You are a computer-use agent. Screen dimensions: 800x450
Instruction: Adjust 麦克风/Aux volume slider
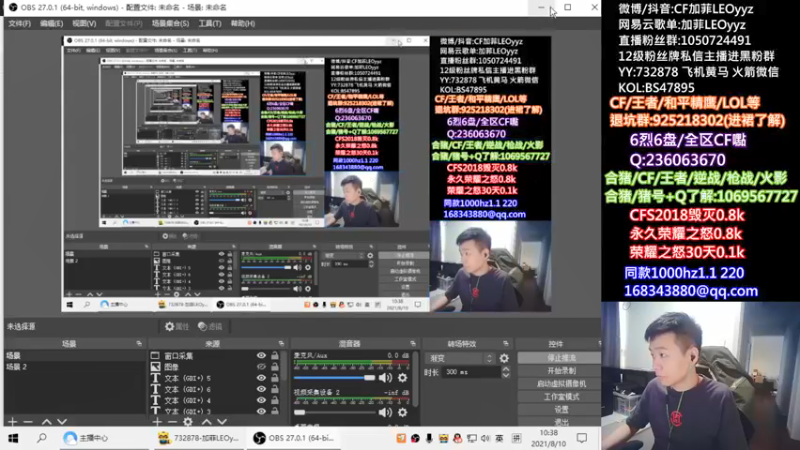pos(334,378)
